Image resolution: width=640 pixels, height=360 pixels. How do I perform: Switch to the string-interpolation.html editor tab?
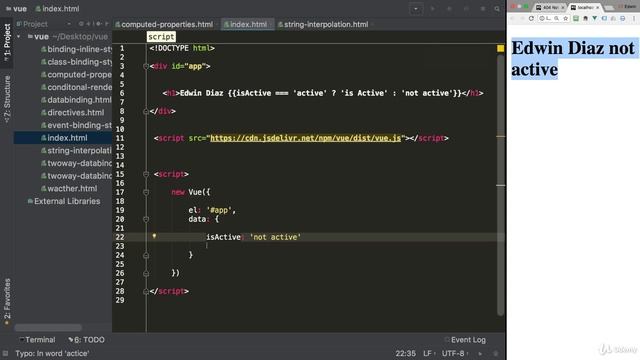point(323,24)
